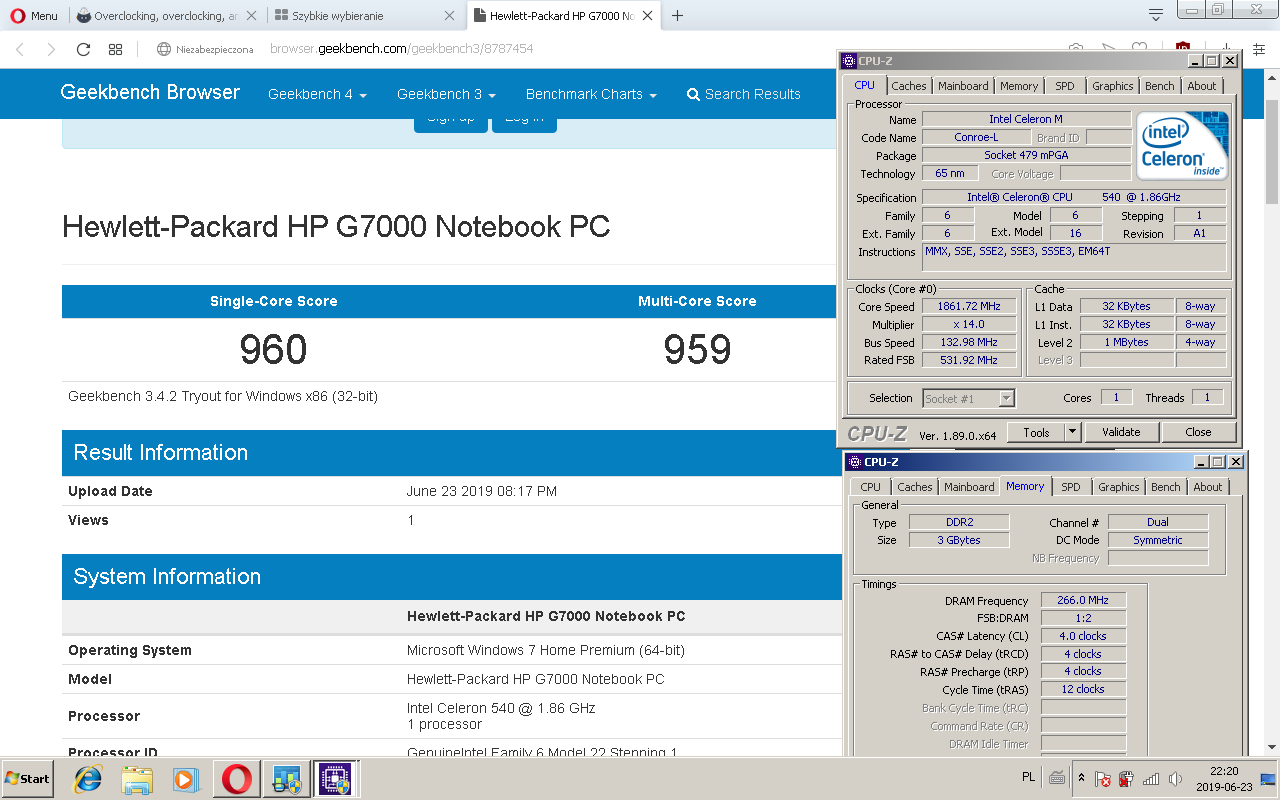Select Mainboard tab in bottom CPU-Z window
This screenshot has width=1280, height=800.
point(969,487)
